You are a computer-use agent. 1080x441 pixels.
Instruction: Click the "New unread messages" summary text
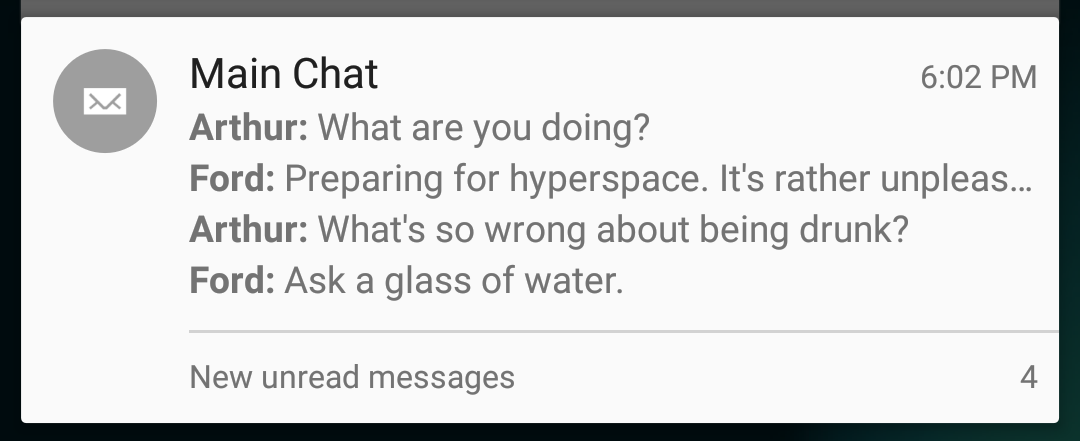coord(352,377)
